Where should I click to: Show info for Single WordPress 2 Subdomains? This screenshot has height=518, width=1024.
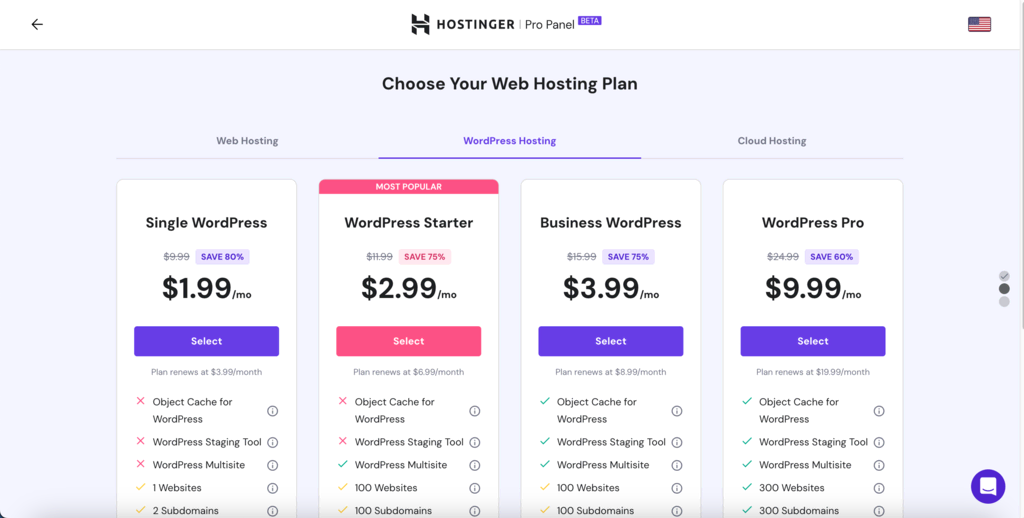(x=272, y=511)
